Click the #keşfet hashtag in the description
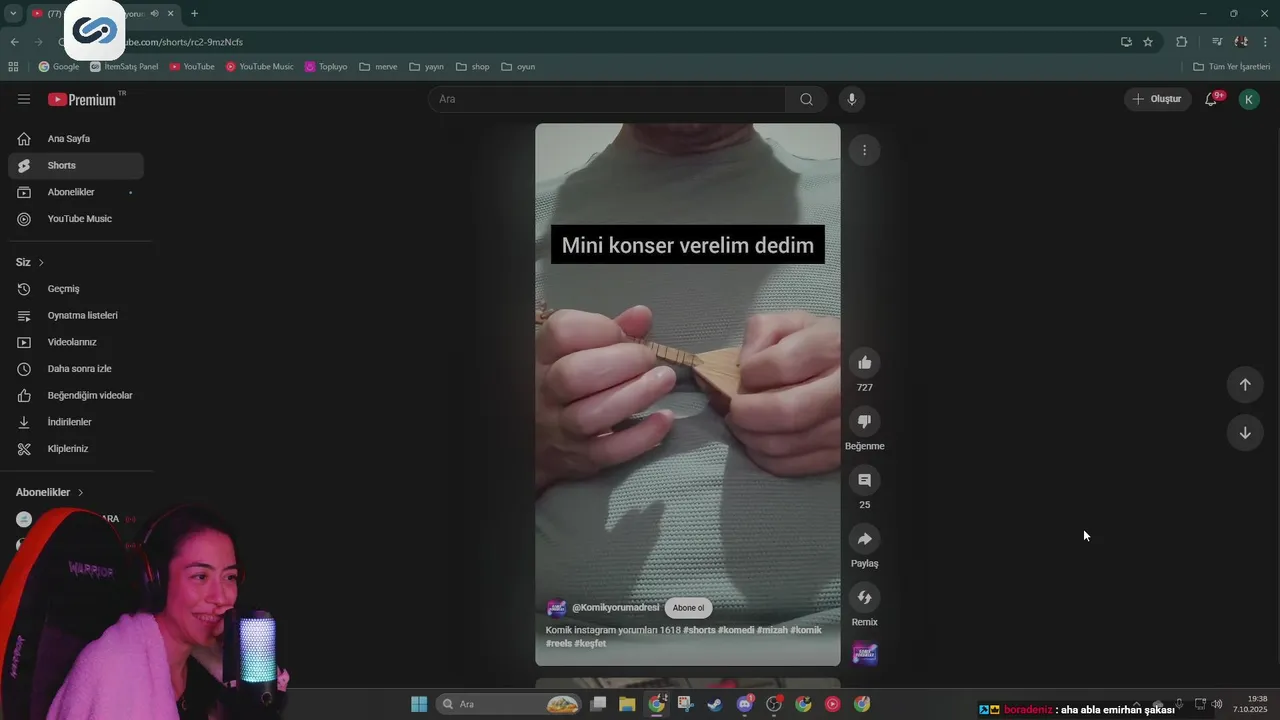 point(590,643)
